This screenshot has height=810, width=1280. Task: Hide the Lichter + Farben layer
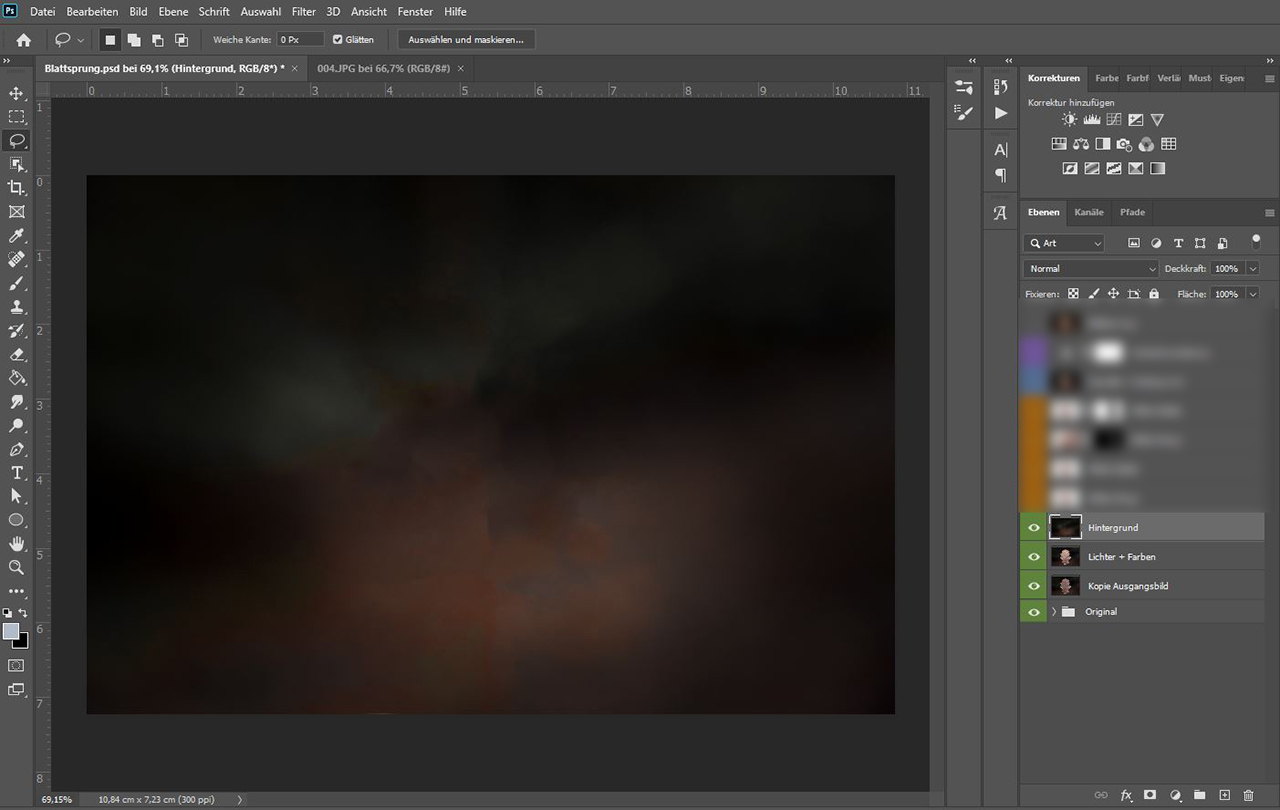(1034, 557)
